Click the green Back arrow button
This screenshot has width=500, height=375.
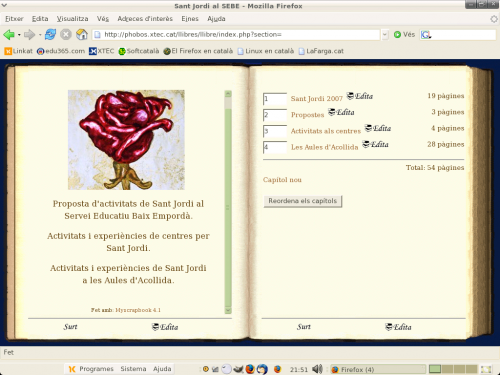point(9,34)
